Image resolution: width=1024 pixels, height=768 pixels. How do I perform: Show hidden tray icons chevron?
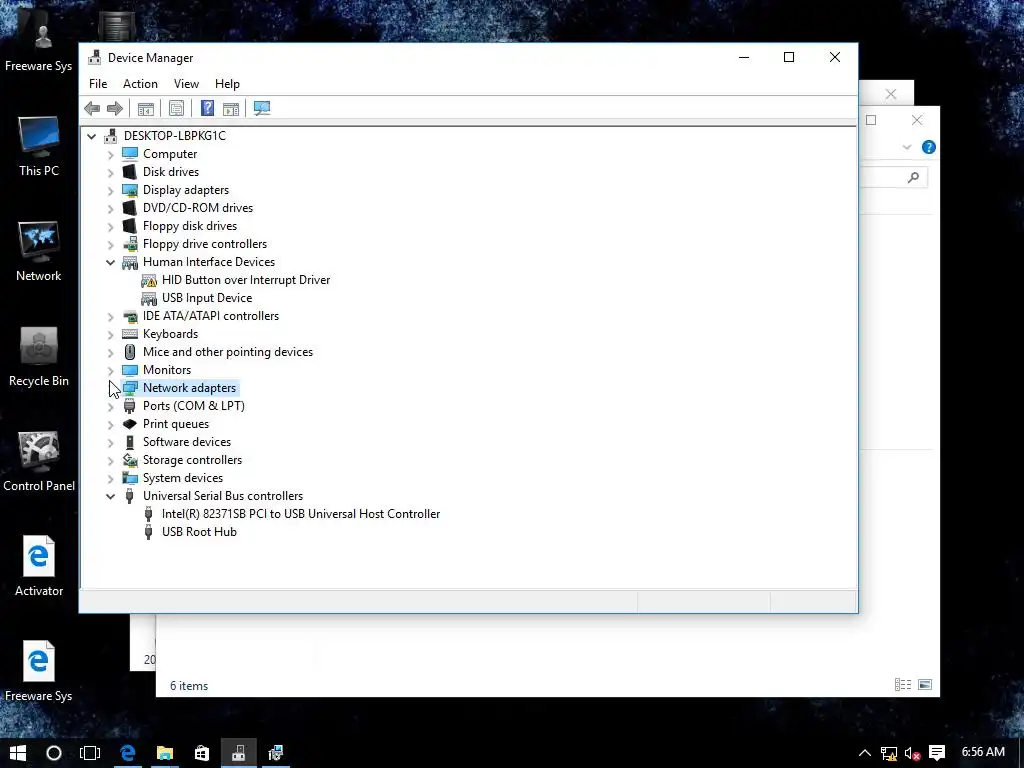pos(865,754)
